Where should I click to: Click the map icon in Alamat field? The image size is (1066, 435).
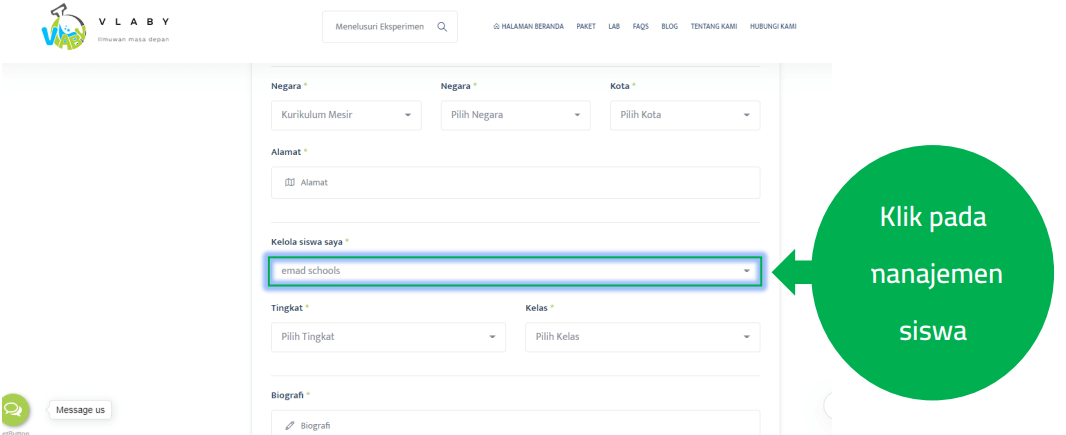click(290, 182)
